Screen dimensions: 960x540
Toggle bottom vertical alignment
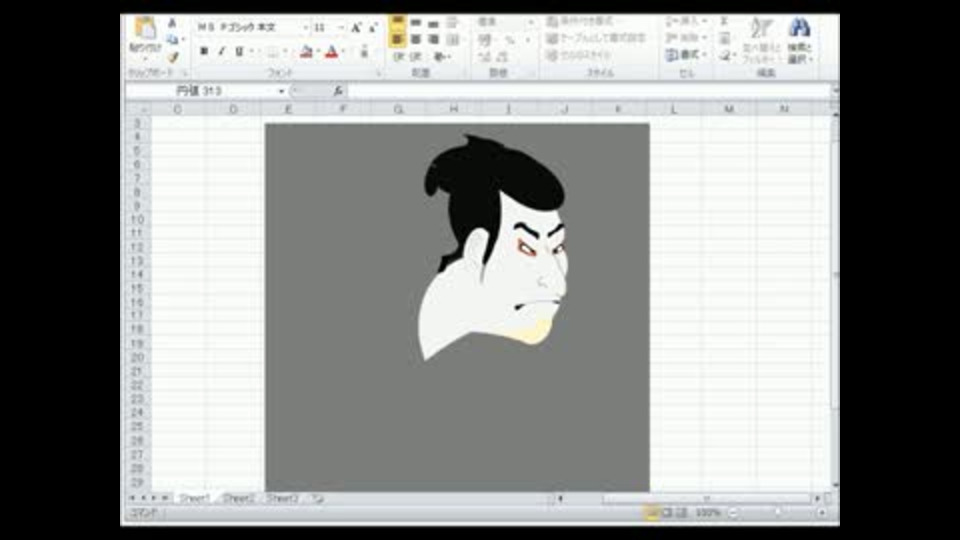pyautogui.click(x=433, y=23)
